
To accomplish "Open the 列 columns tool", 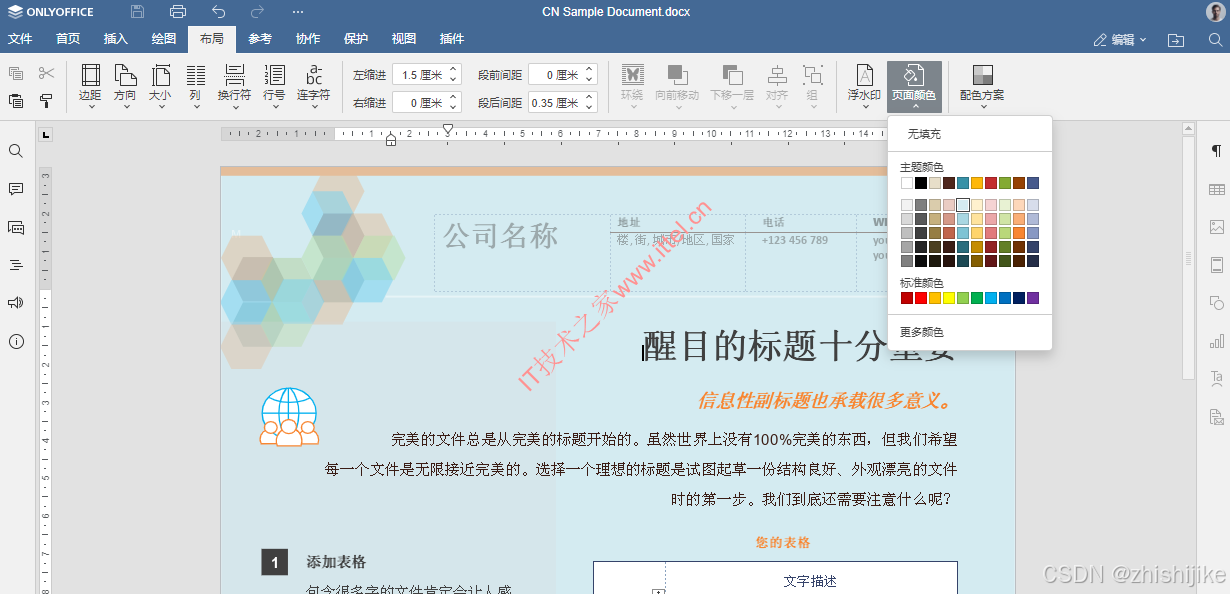I will coord(195,86).
